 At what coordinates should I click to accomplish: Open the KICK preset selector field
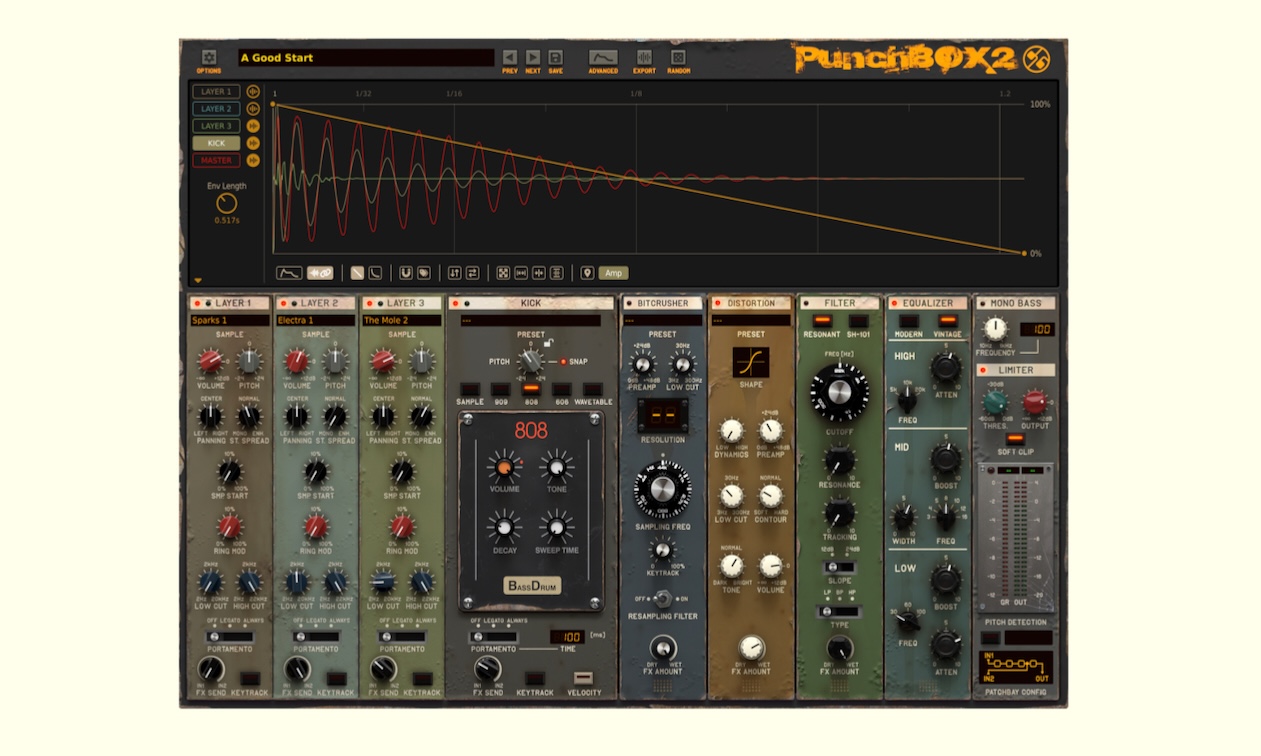[x=531, y=321]
